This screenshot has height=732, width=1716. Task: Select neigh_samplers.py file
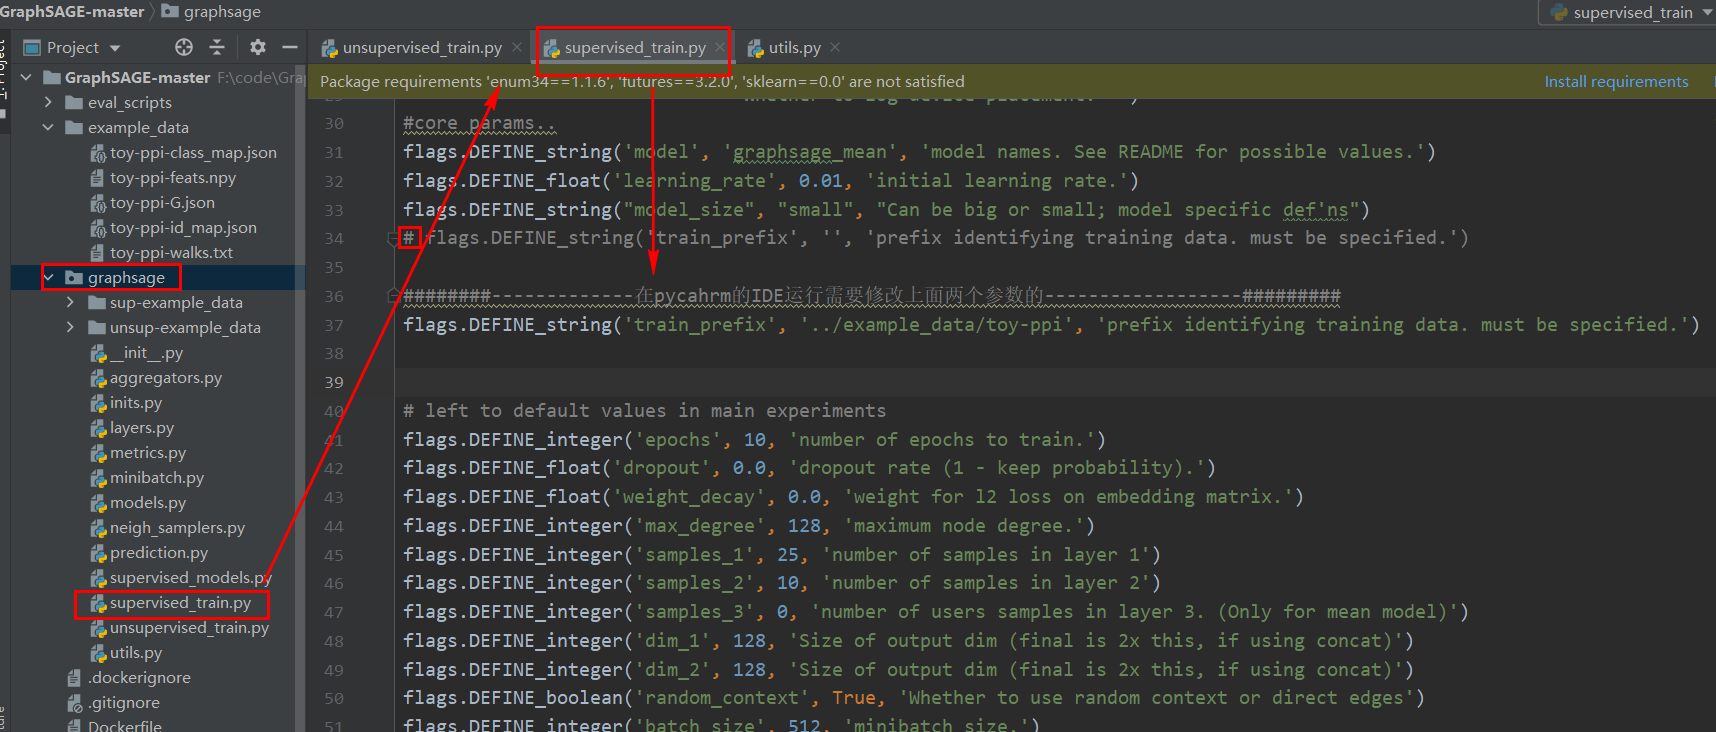(x=177, y=527)
